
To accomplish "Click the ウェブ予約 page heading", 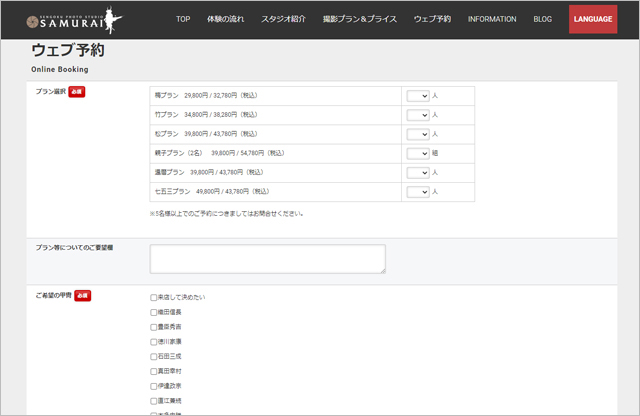I will (68, 50).
